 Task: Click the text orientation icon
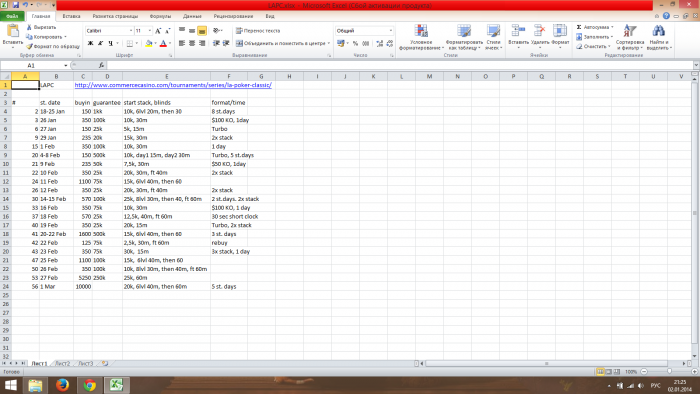tap(217, 30)
